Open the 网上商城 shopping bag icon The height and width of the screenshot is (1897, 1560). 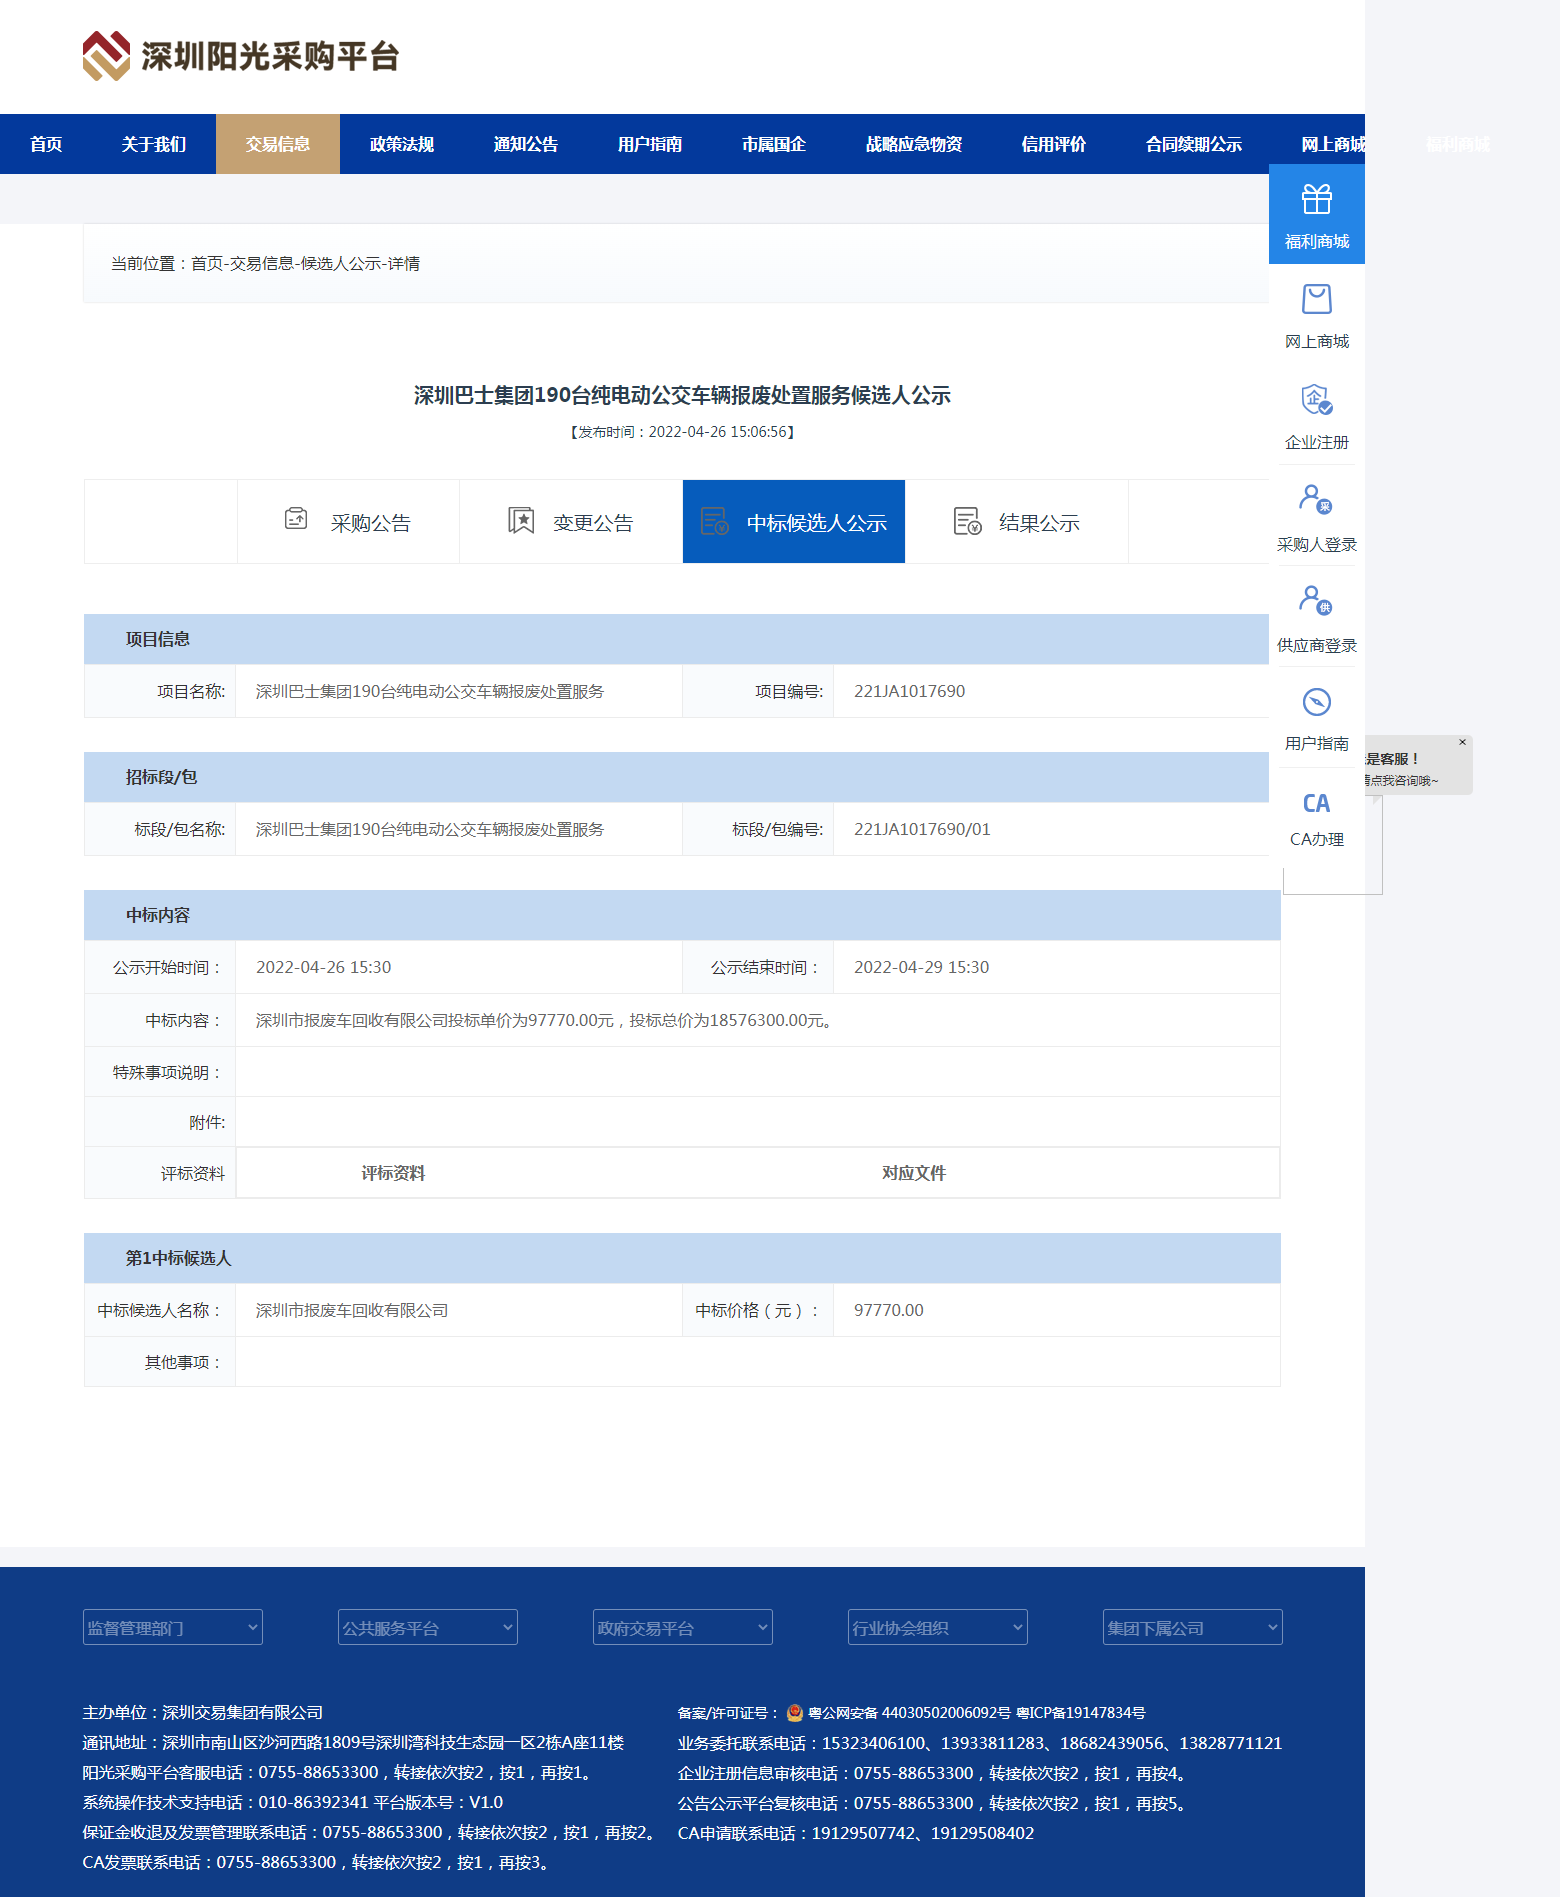[x=1317, y=299]
